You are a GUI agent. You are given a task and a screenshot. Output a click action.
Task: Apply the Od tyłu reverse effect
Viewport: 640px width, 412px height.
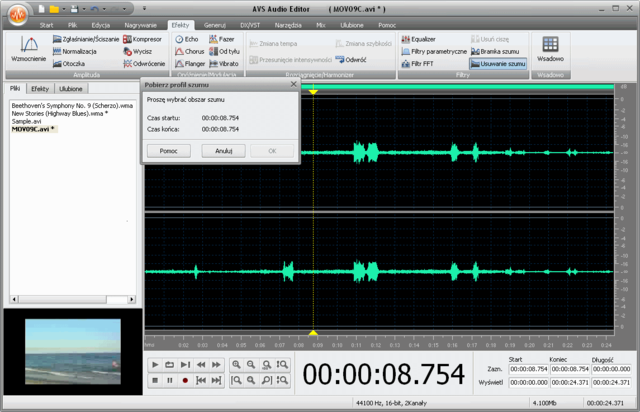click(224, 51)
